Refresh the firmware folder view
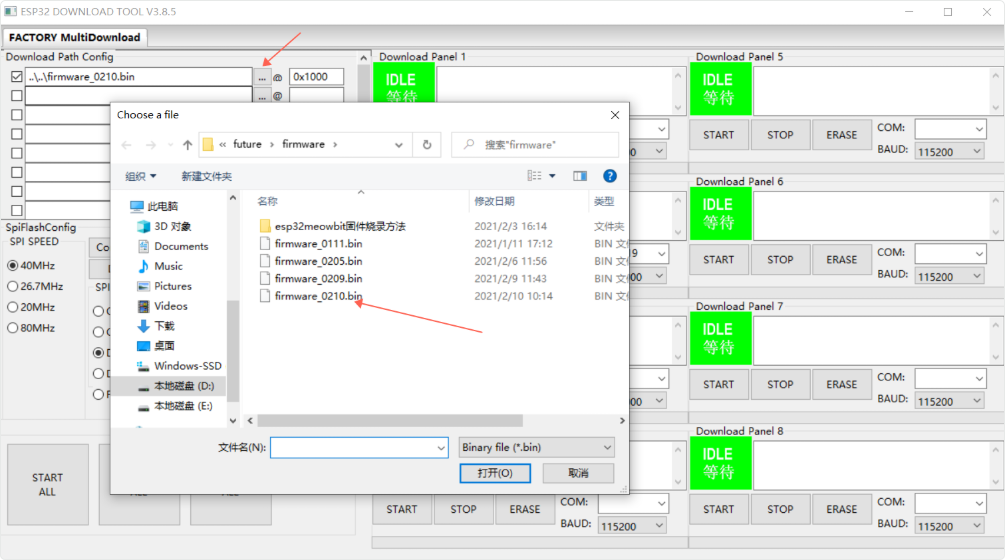The width and height of the screenshot is (1005, 560). point(427,145)
